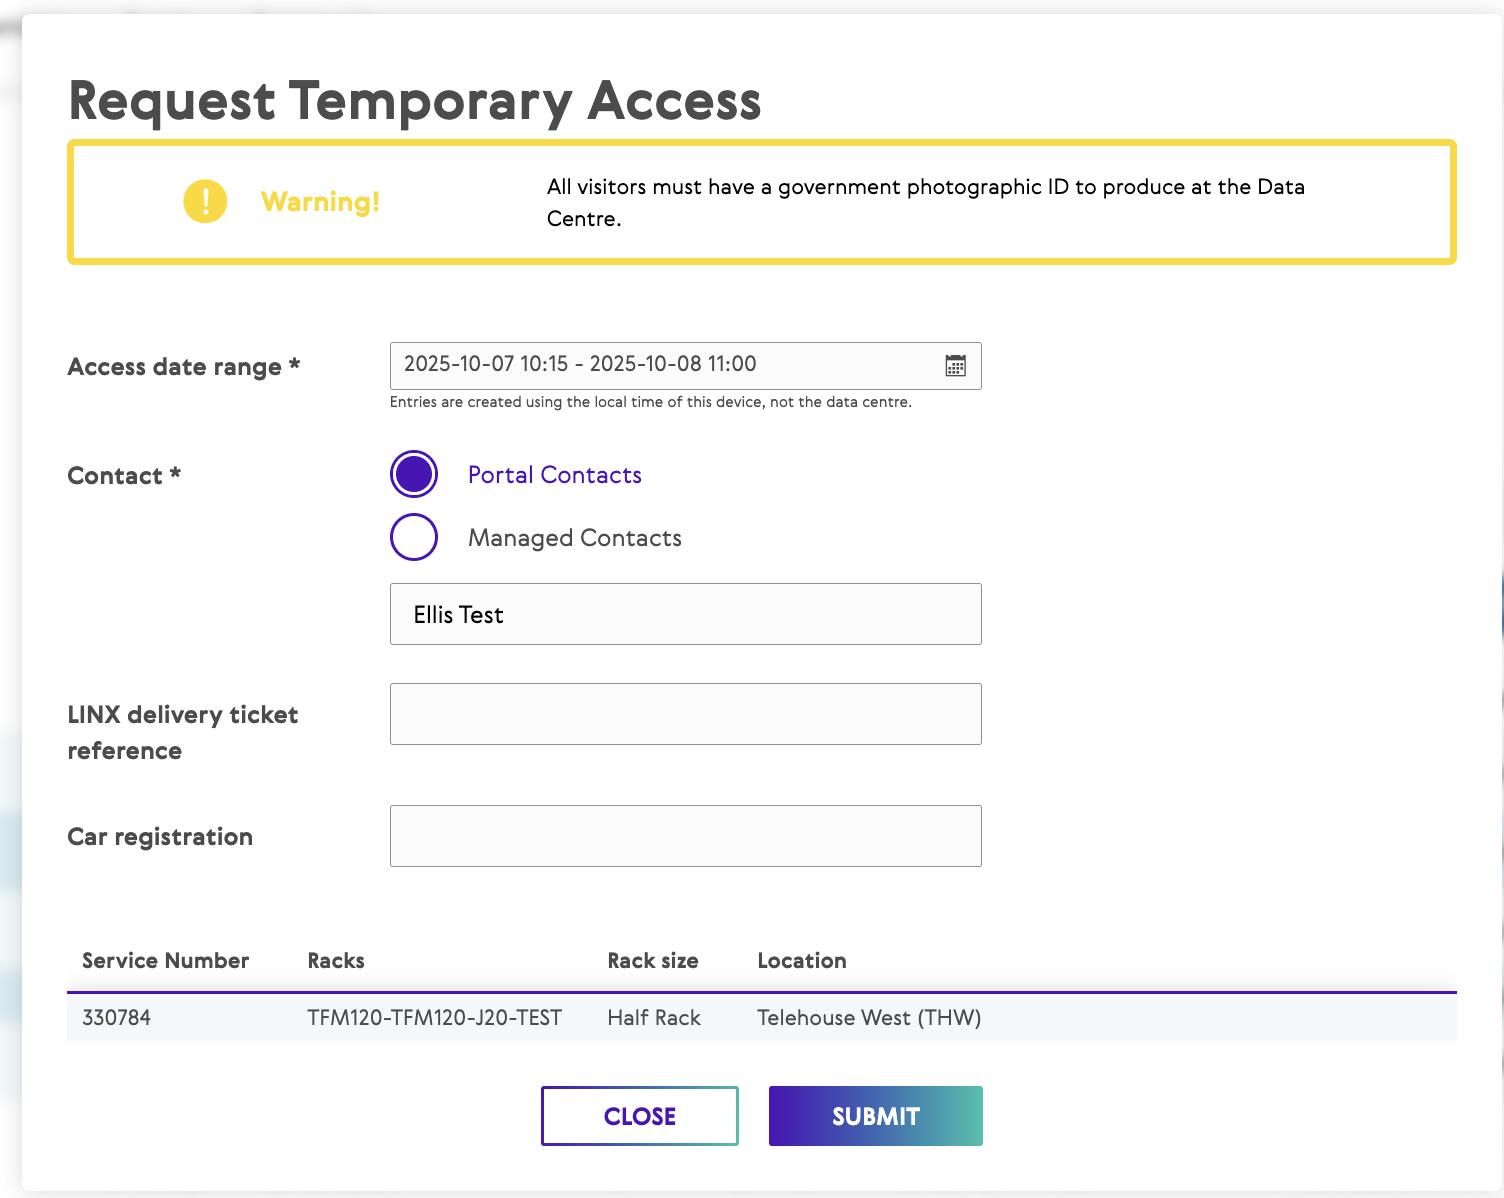
Task: Click the access date range text field
Action: click(660, 365)
